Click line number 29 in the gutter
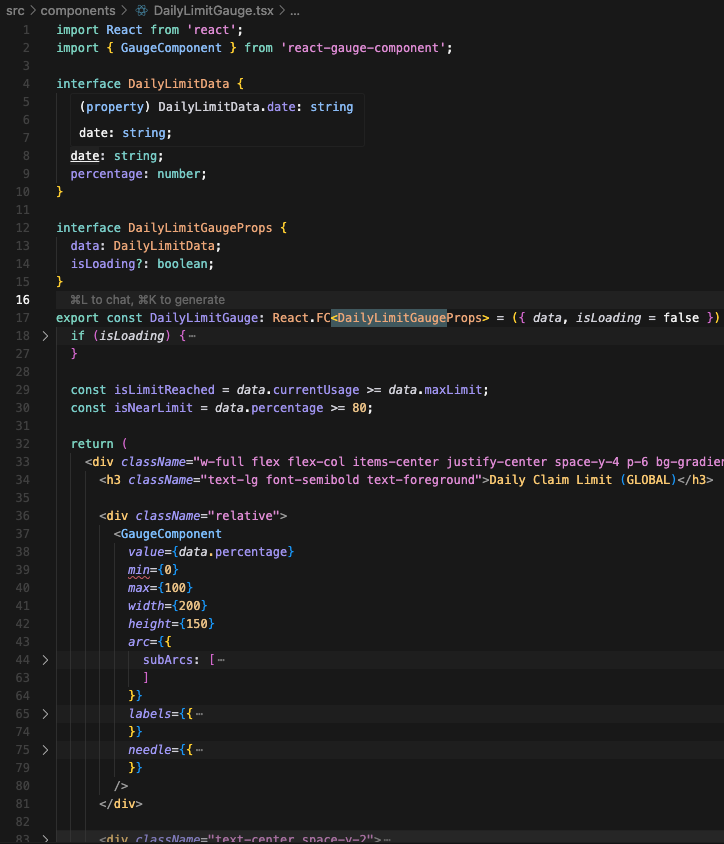Image resolution: width=724 pixels, height=844 pixels. point(24,390)
